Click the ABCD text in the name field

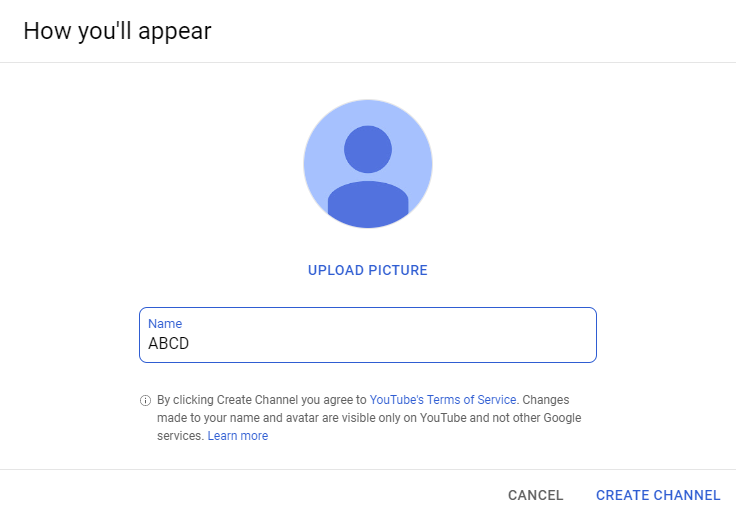coord(169,344)
